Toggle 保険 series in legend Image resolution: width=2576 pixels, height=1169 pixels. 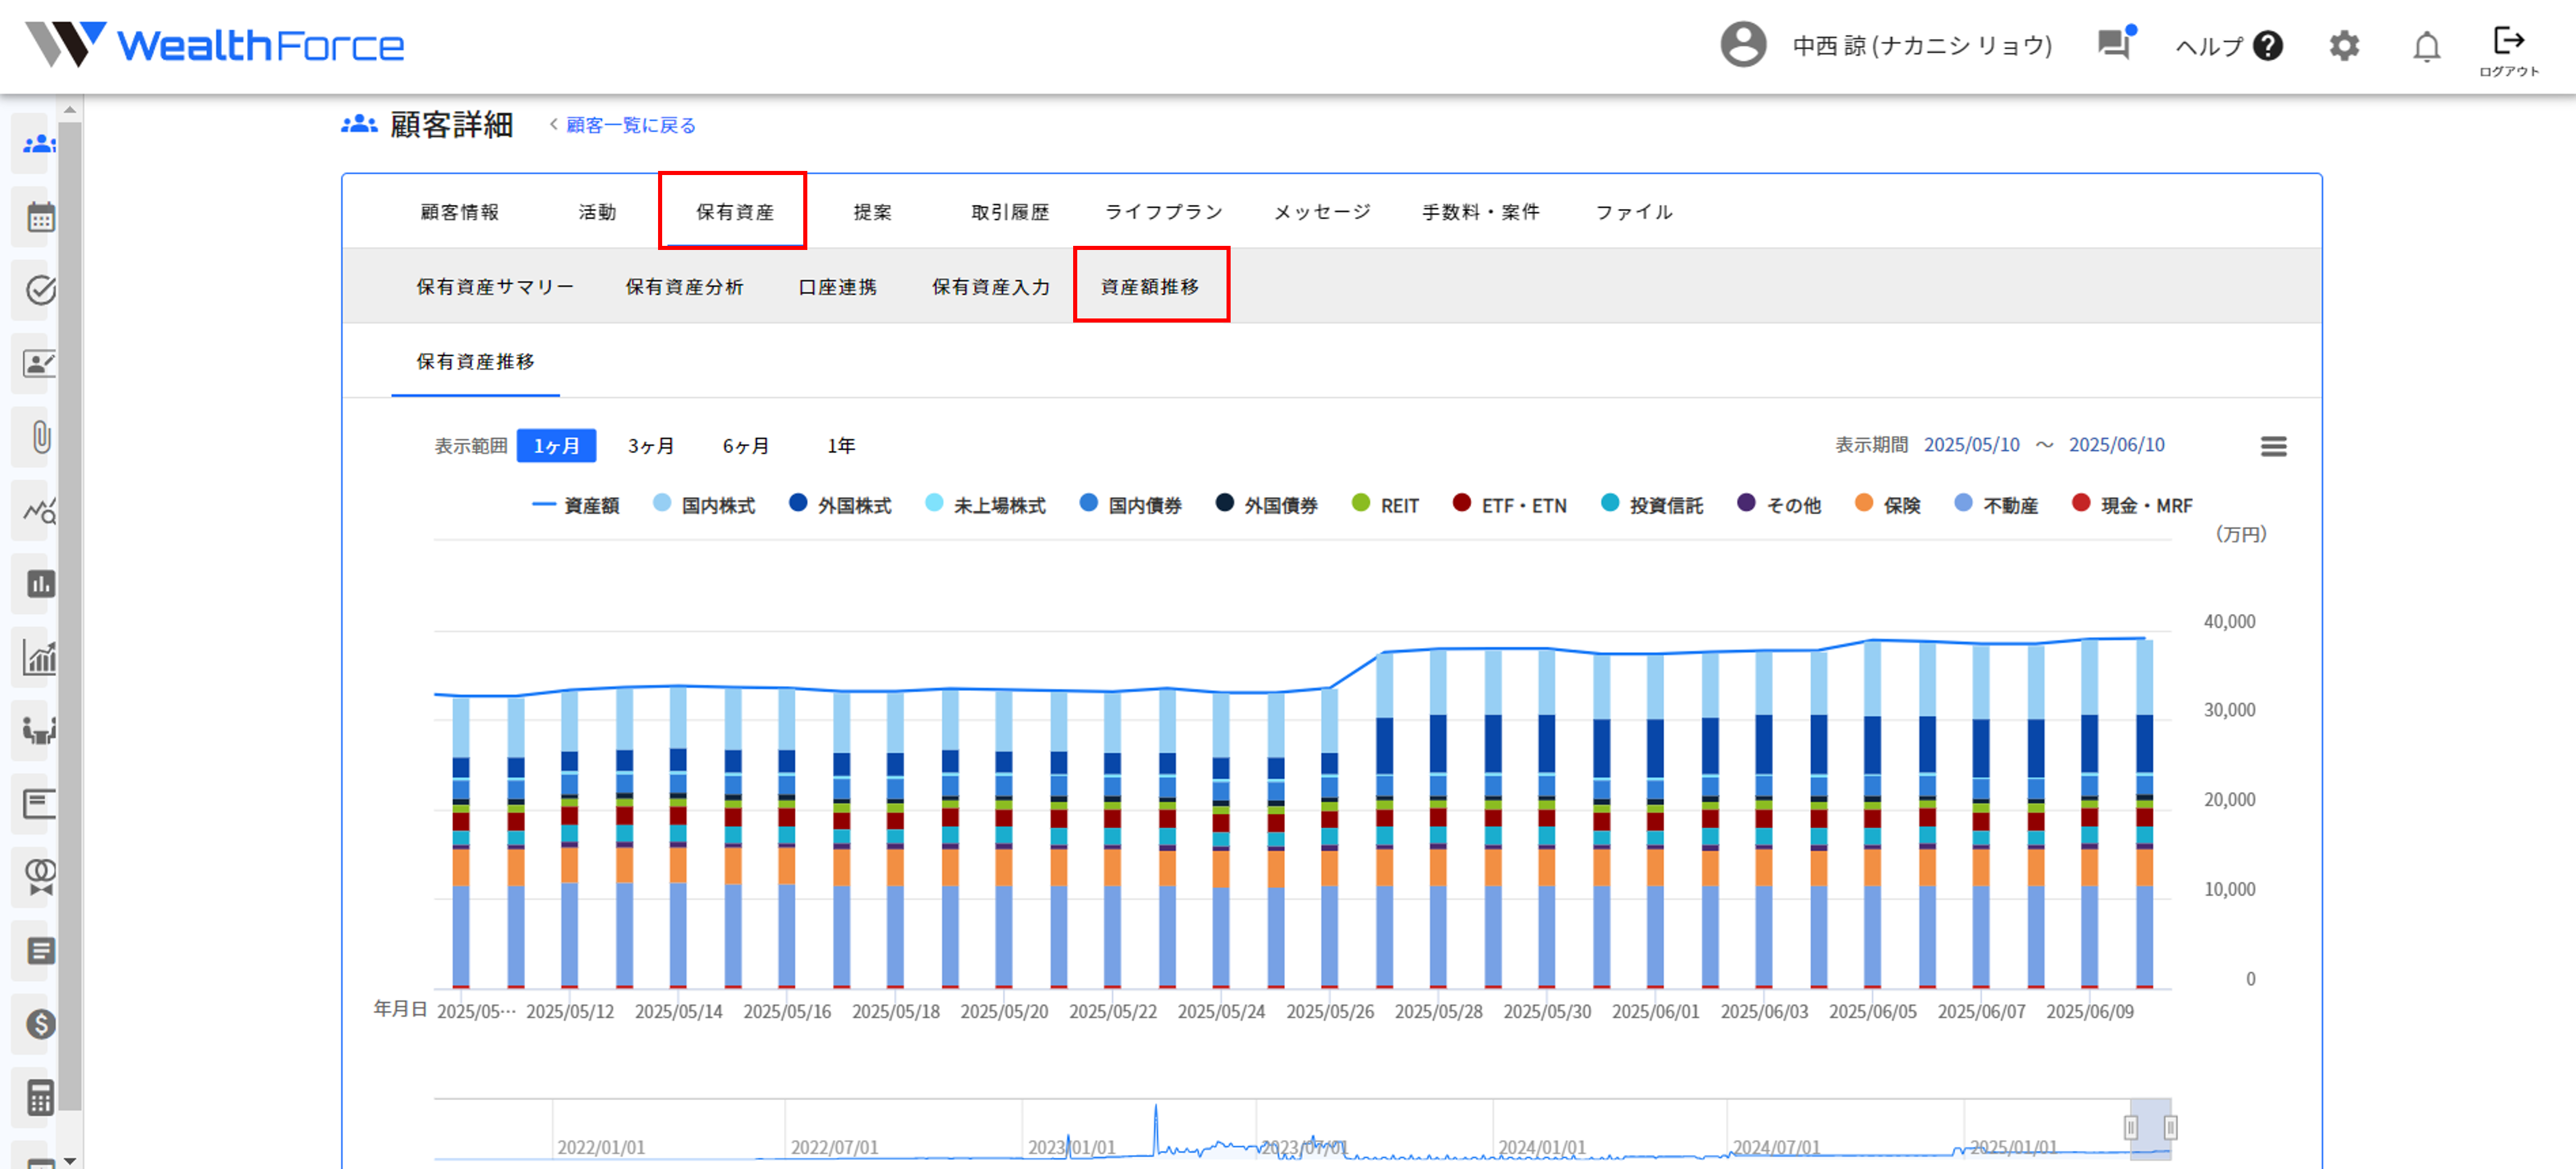point(1888,505)
